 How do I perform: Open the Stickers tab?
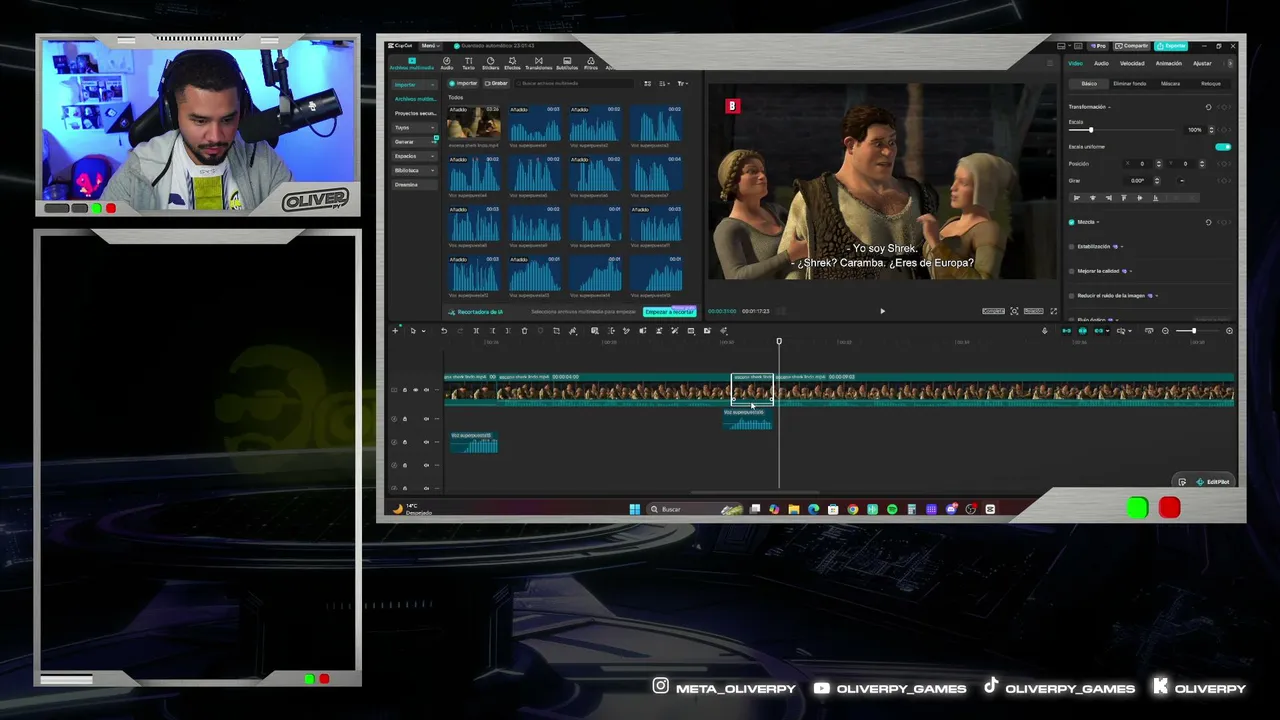click(490, 63)
